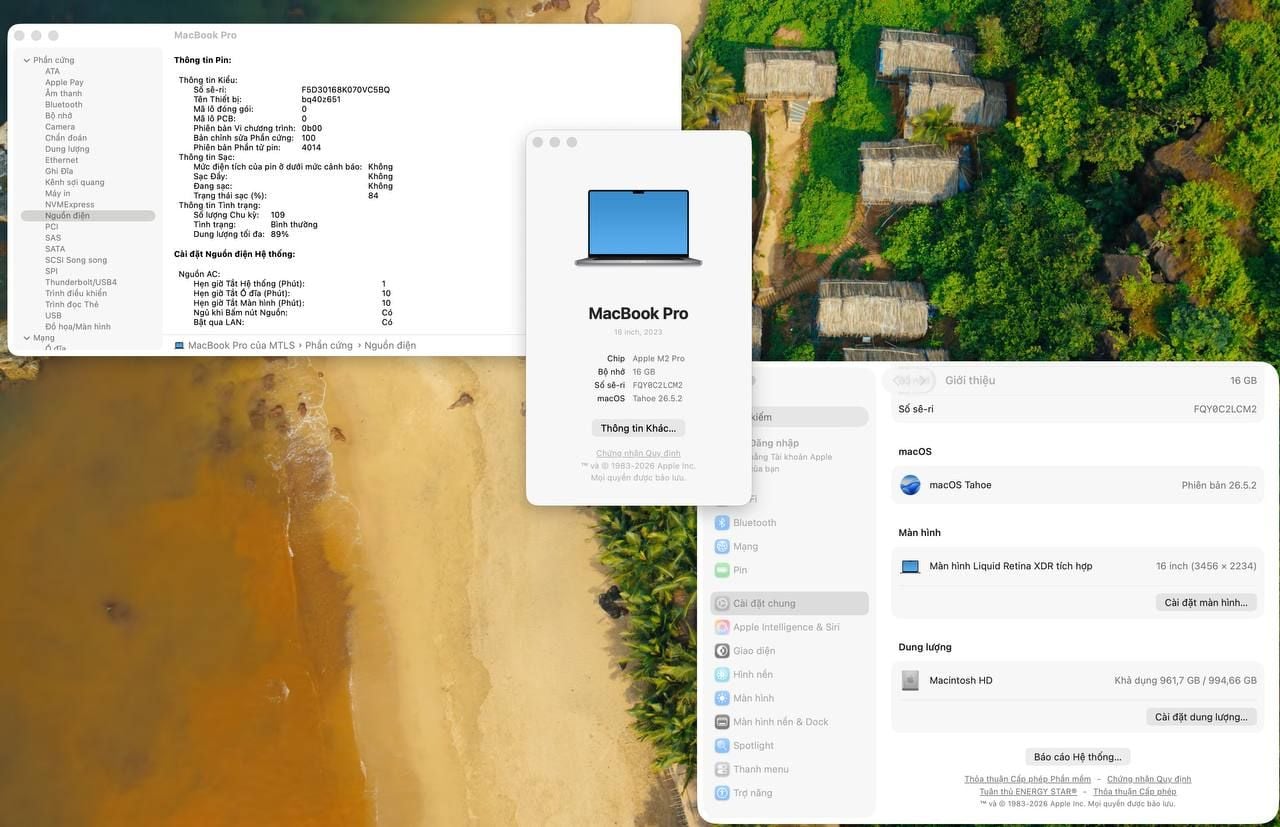The height and width of the screenshot is (827, 1280).
Task: Select Bộ nhớ in System Information sidebar
Action: click(58, 116)
